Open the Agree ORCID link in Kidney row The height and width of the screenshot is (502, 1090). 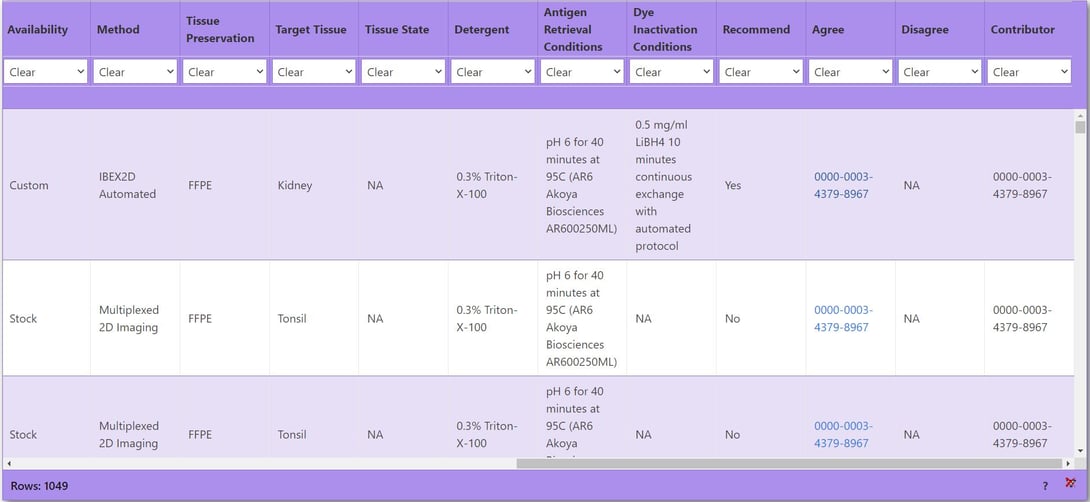pyautogui.click(x=843, y=185)
